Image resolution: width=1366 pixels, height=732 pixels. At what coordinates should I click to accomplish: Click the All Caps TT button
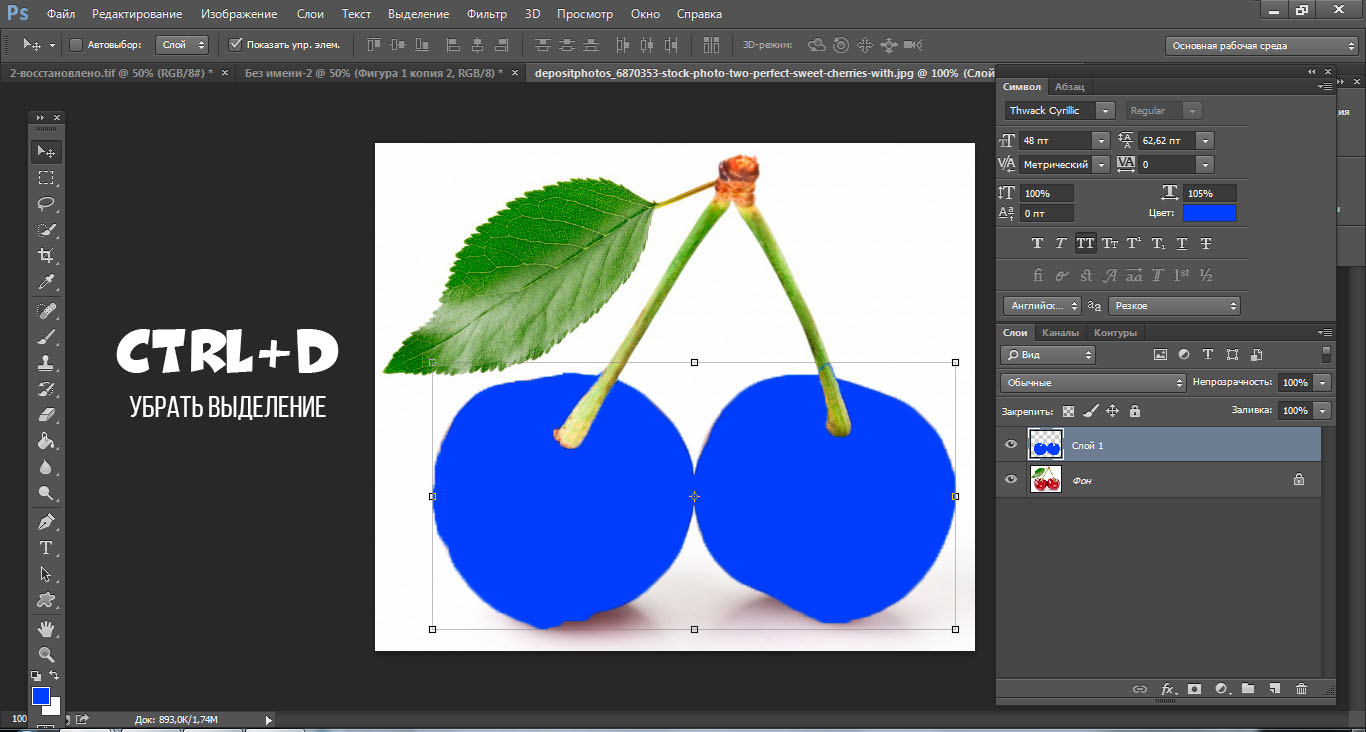pos(1085,243)
